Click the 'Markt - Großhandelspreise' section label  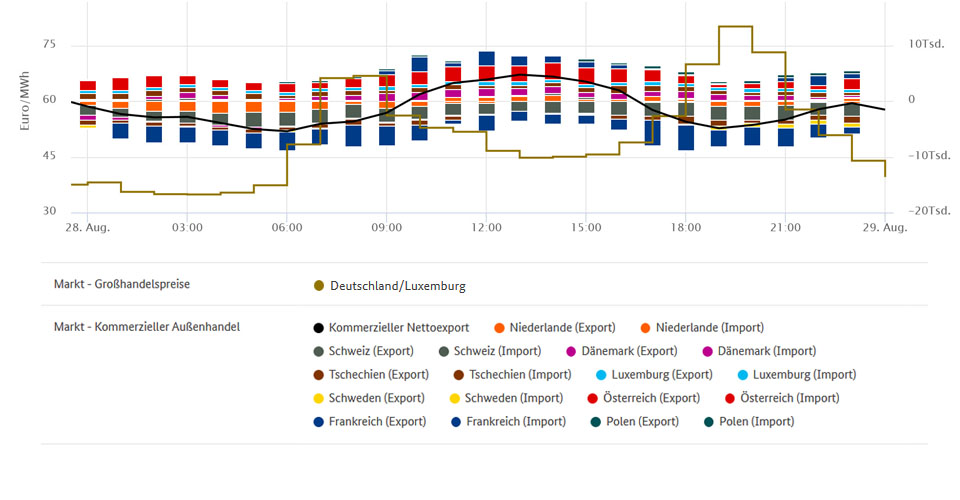122,284
